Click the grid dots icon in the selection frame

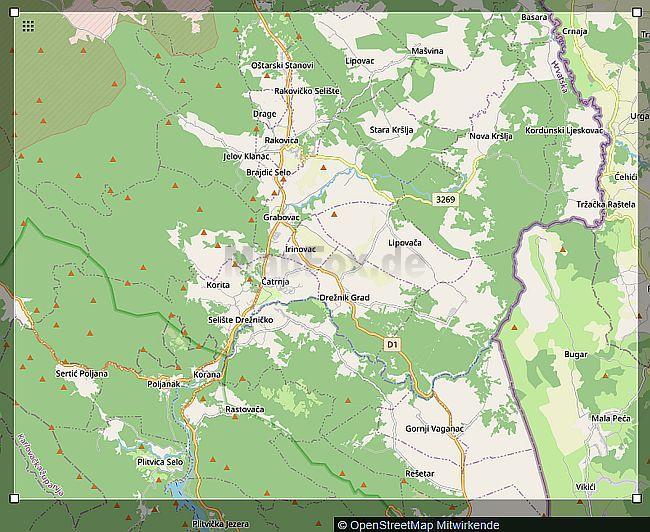click(28, 26)
